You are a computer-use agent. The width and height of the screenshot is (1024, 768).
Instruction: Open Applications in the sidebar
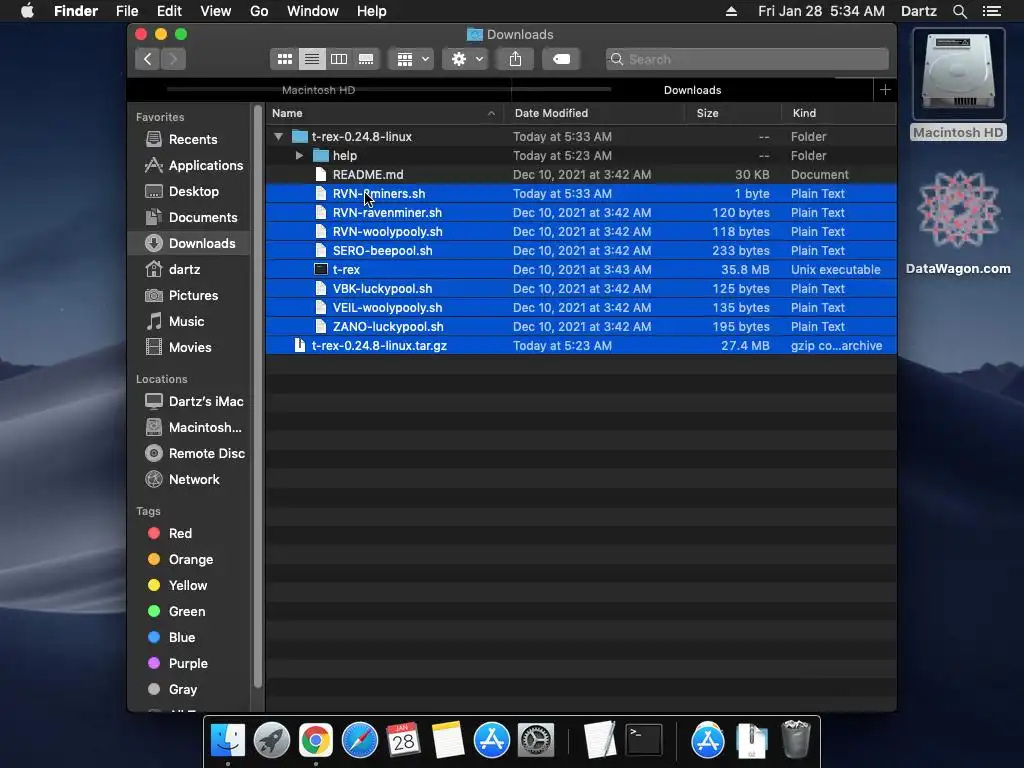pyautogui.click(x=189, y=165)
